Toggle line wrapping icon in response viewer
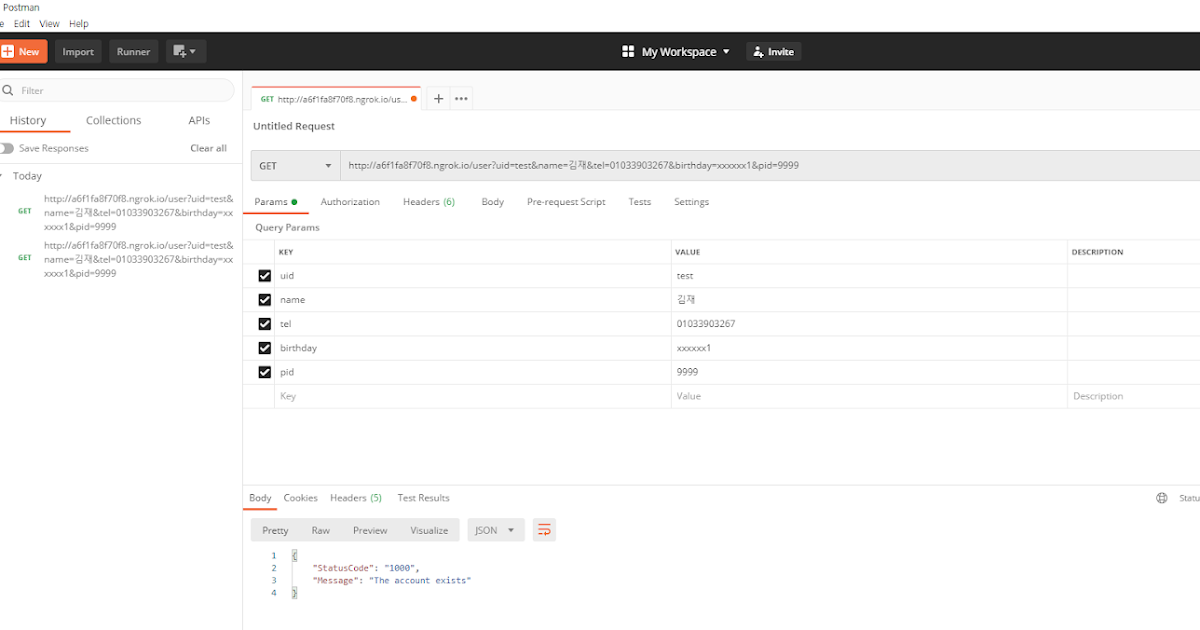Image resolution: width=1200 pixels, height=630 pixels. (x=543, y=530)
